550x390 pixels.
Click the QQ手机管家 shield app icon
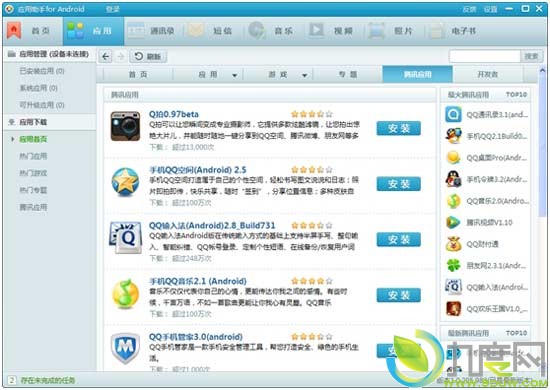[x=125, y=348]
